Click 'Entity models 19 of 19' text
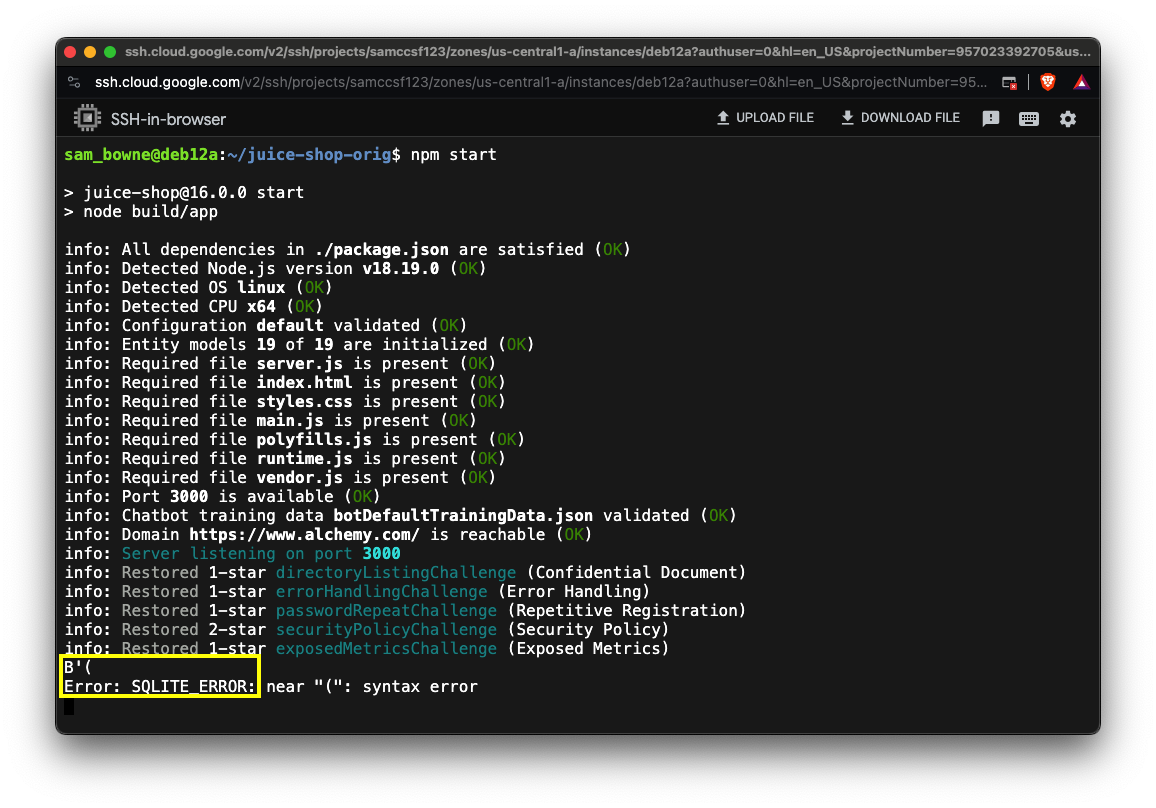1156x808 pixels. [227, 344]
